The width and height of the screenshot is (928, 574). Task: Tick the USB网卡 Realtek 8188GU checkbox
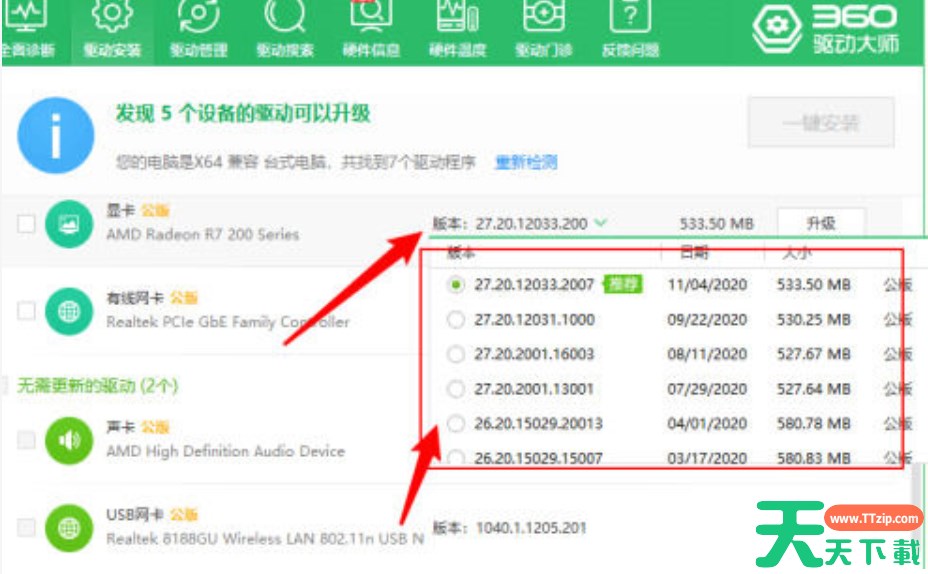[26, 527]
